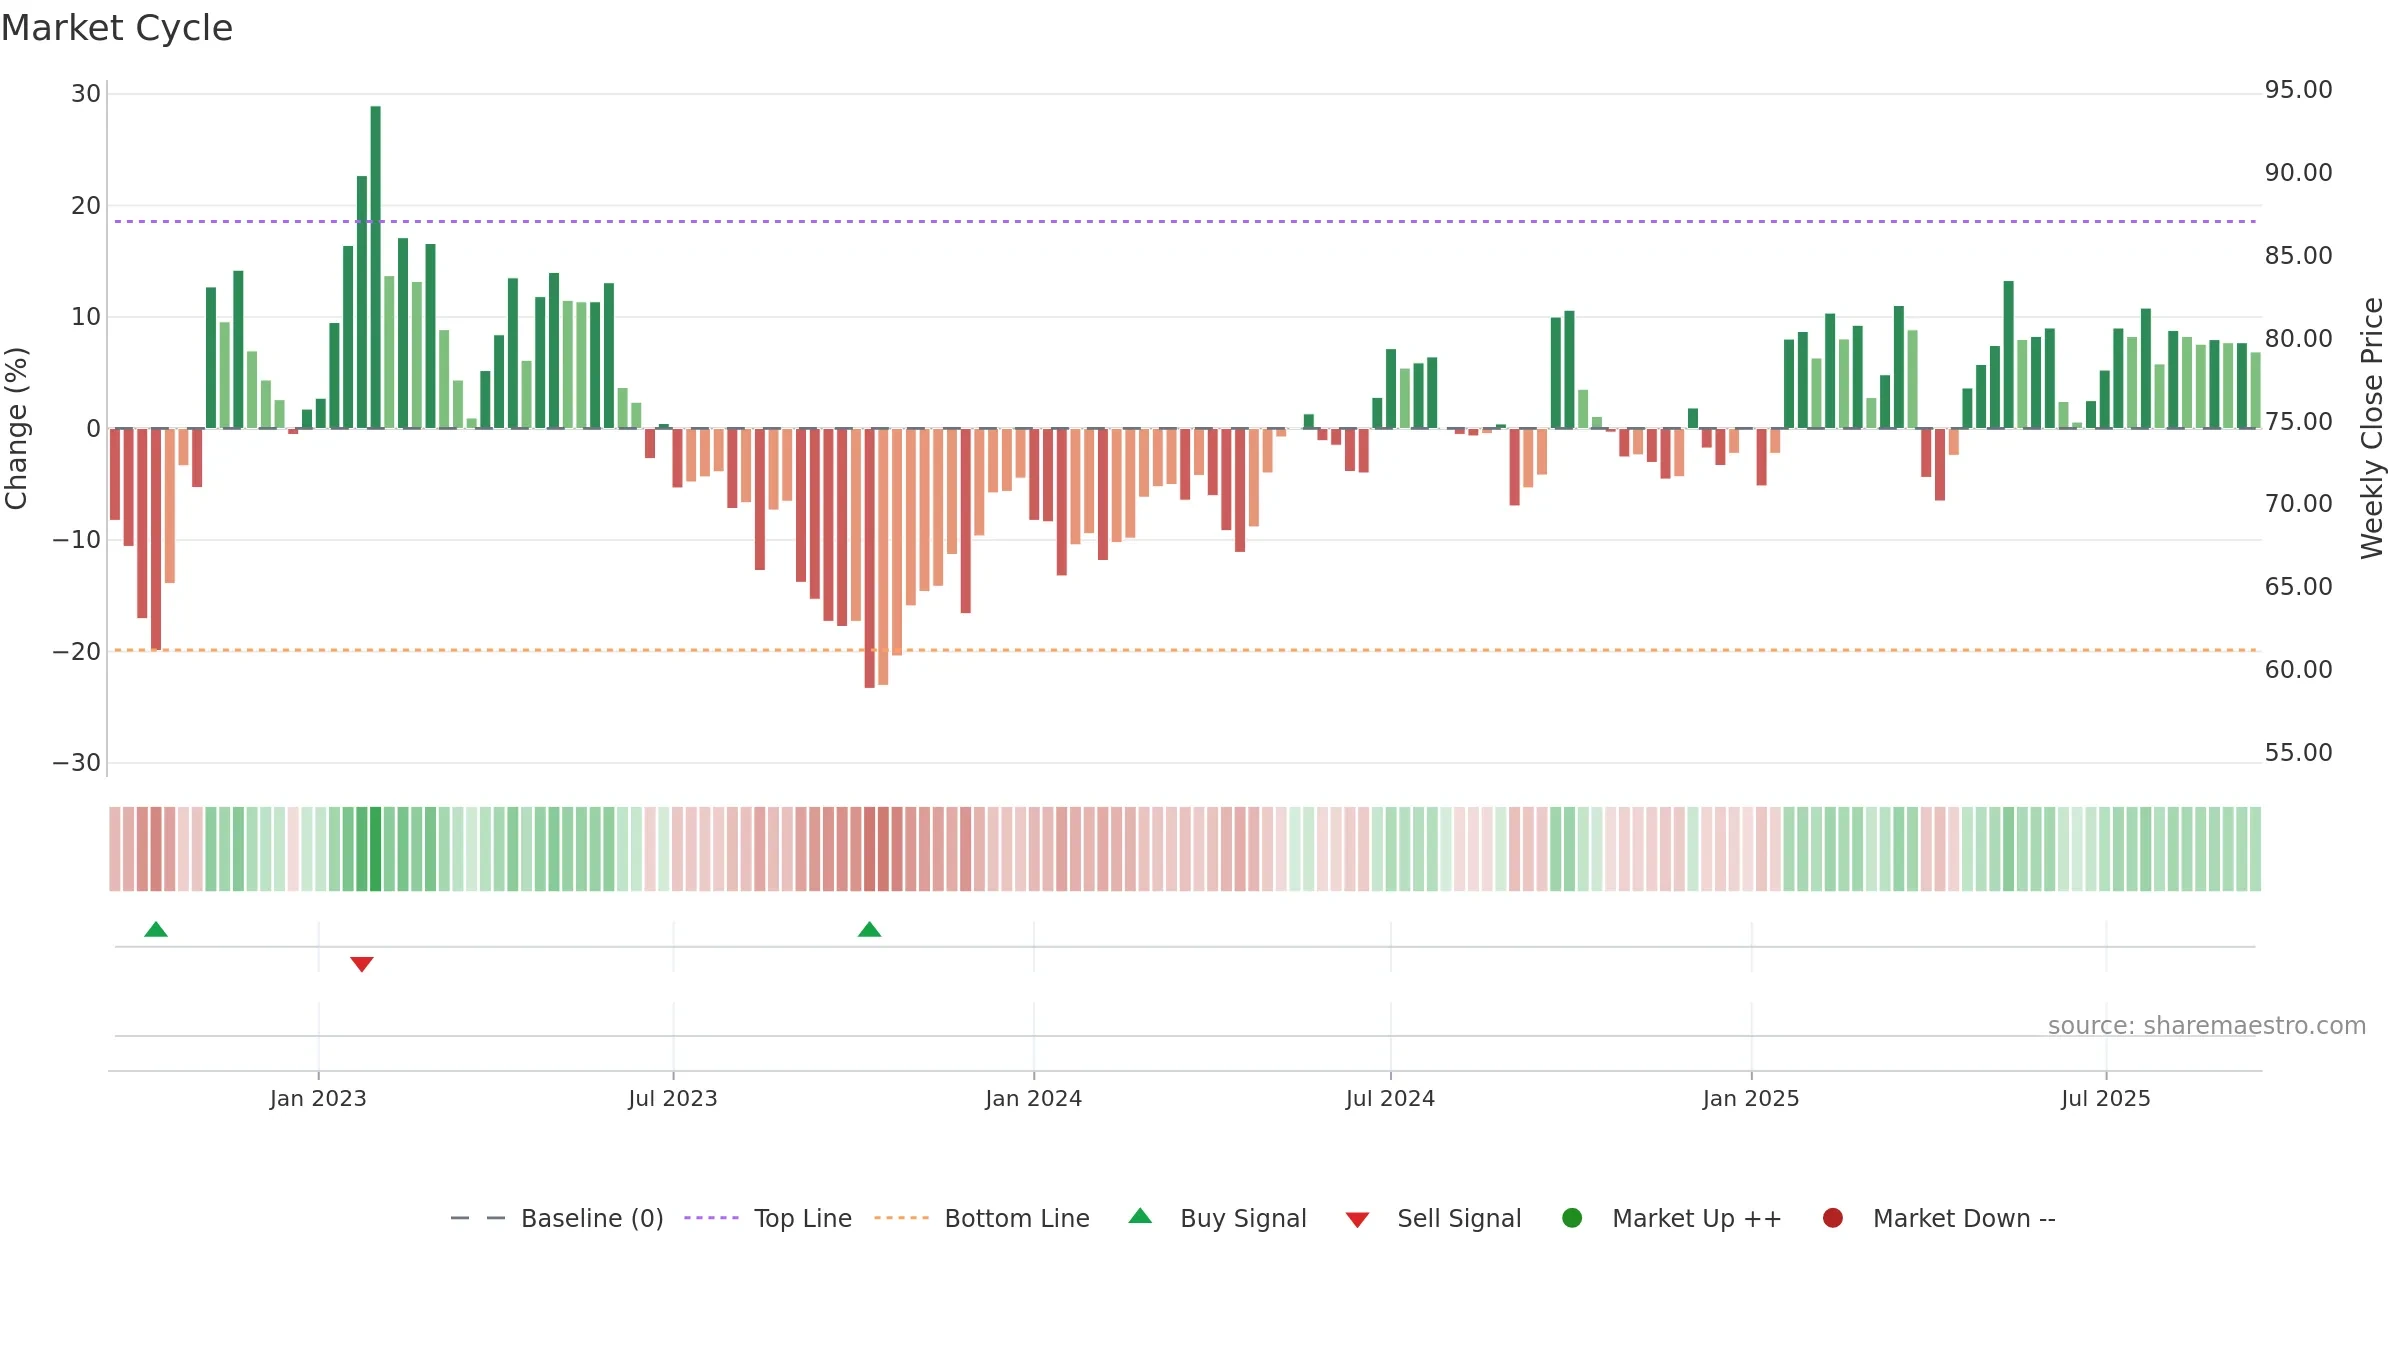Select the first green buy signal triangle
The width and height of the screenshot is (2400, 1350).
156,929
